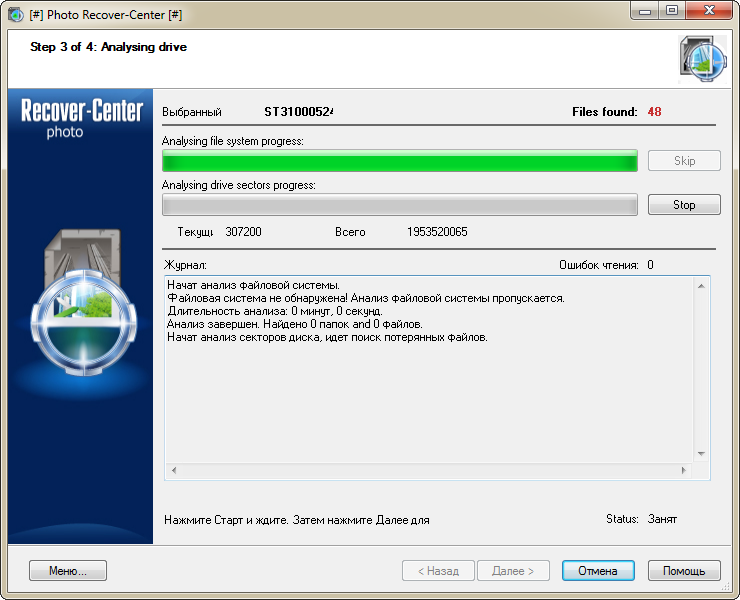The image size is (740, 600).
Task: Maximize the Photo Recover-Center window
Action: (672, 11)
